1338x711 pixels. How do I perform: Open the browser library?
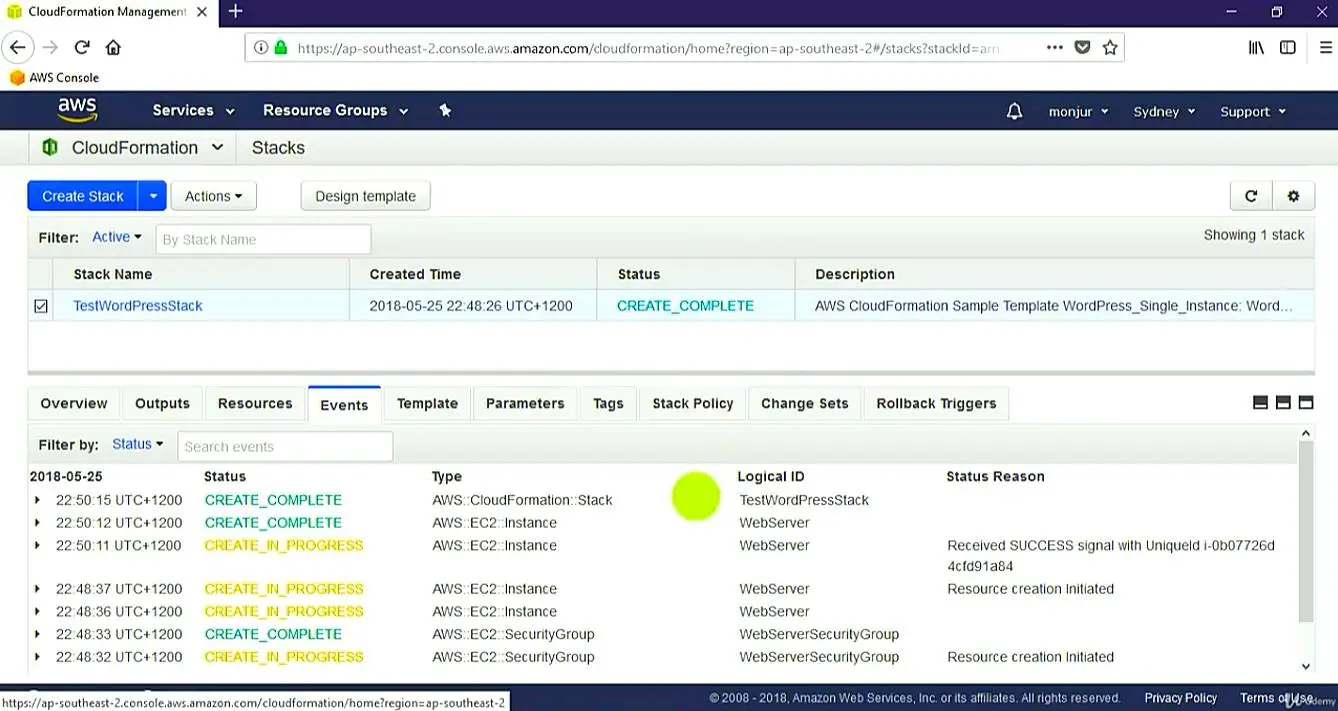(x=1257, y=47)
